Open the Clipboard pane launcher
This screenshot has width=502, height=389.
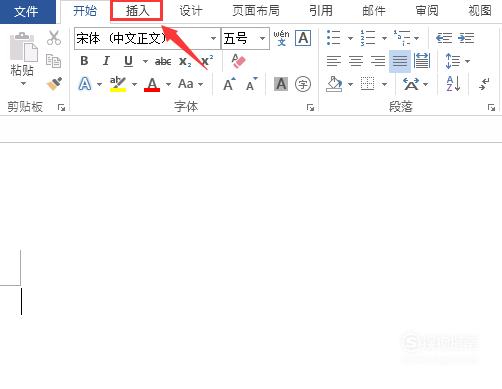(x=61, y=107)
